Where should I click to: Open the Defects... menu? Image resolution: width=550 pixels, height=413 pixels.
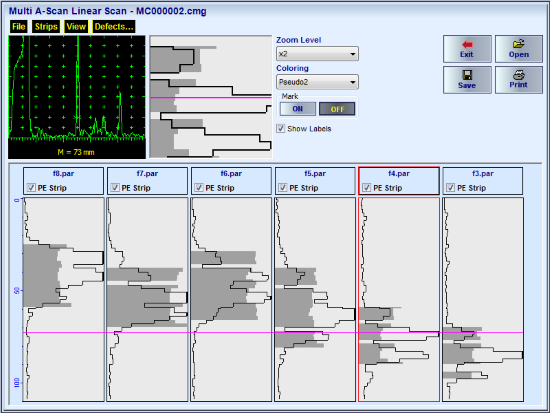point(114,27)
